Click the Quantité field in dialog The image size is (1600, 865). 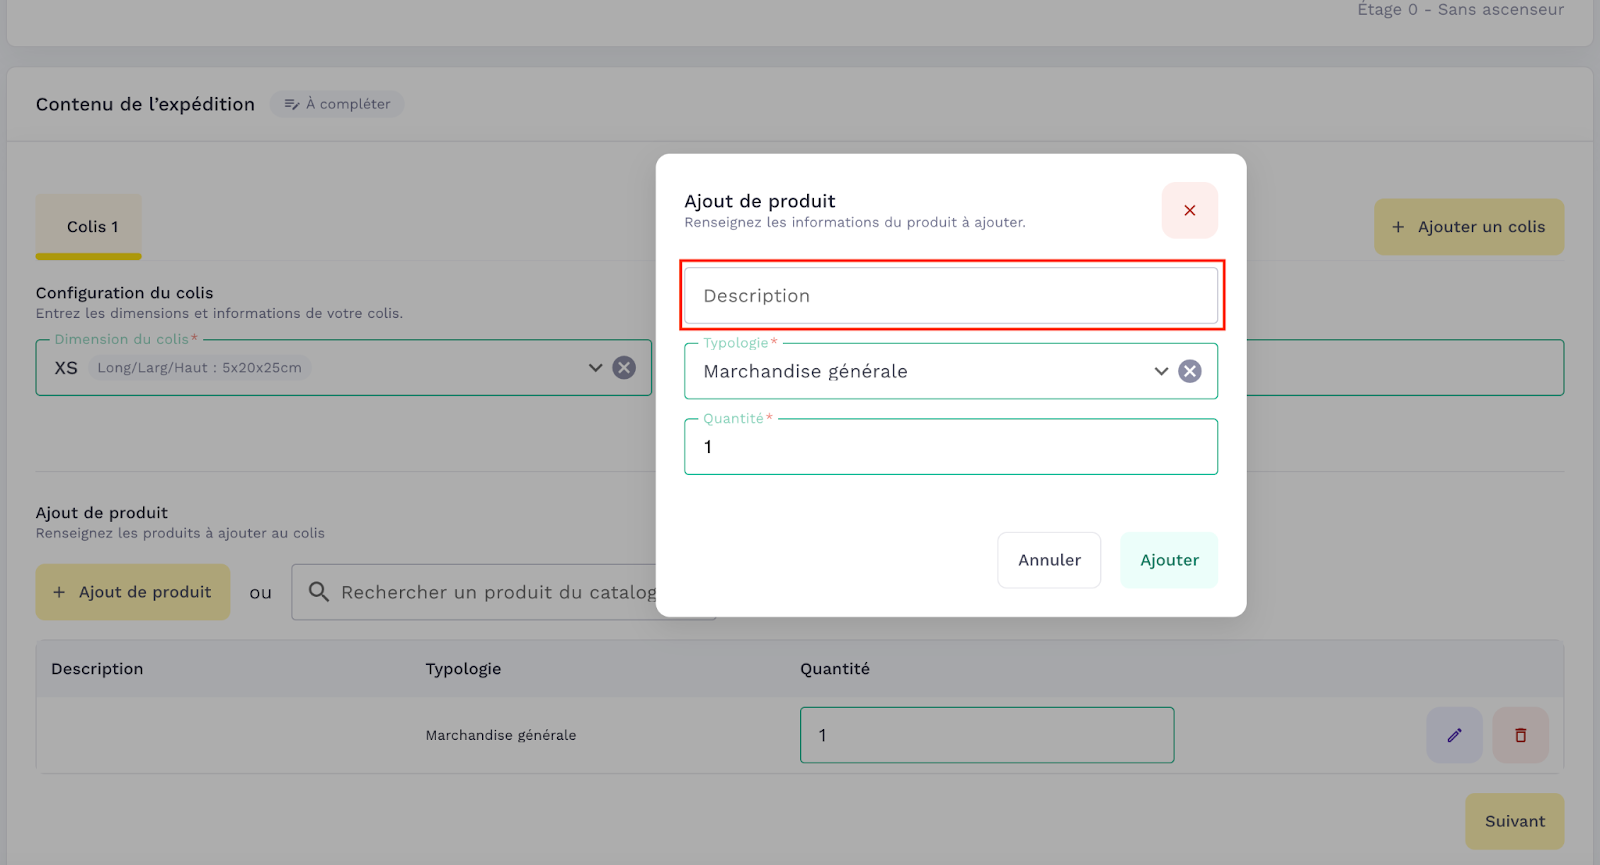950,447
